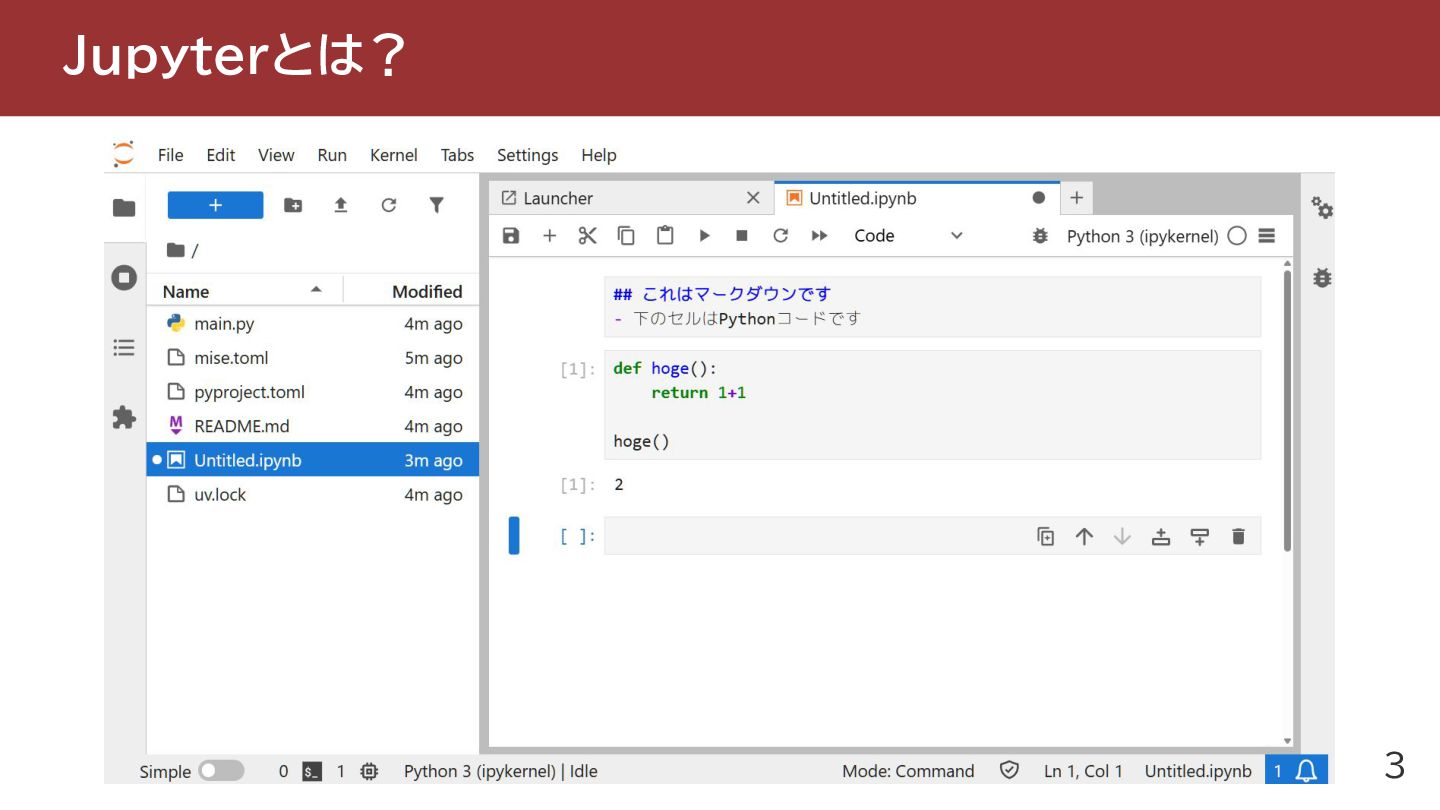Open the Code cell type dropdown
The height and width of the screenshot is (810, 1440).
pyautogui.click(x=908, y=236)
